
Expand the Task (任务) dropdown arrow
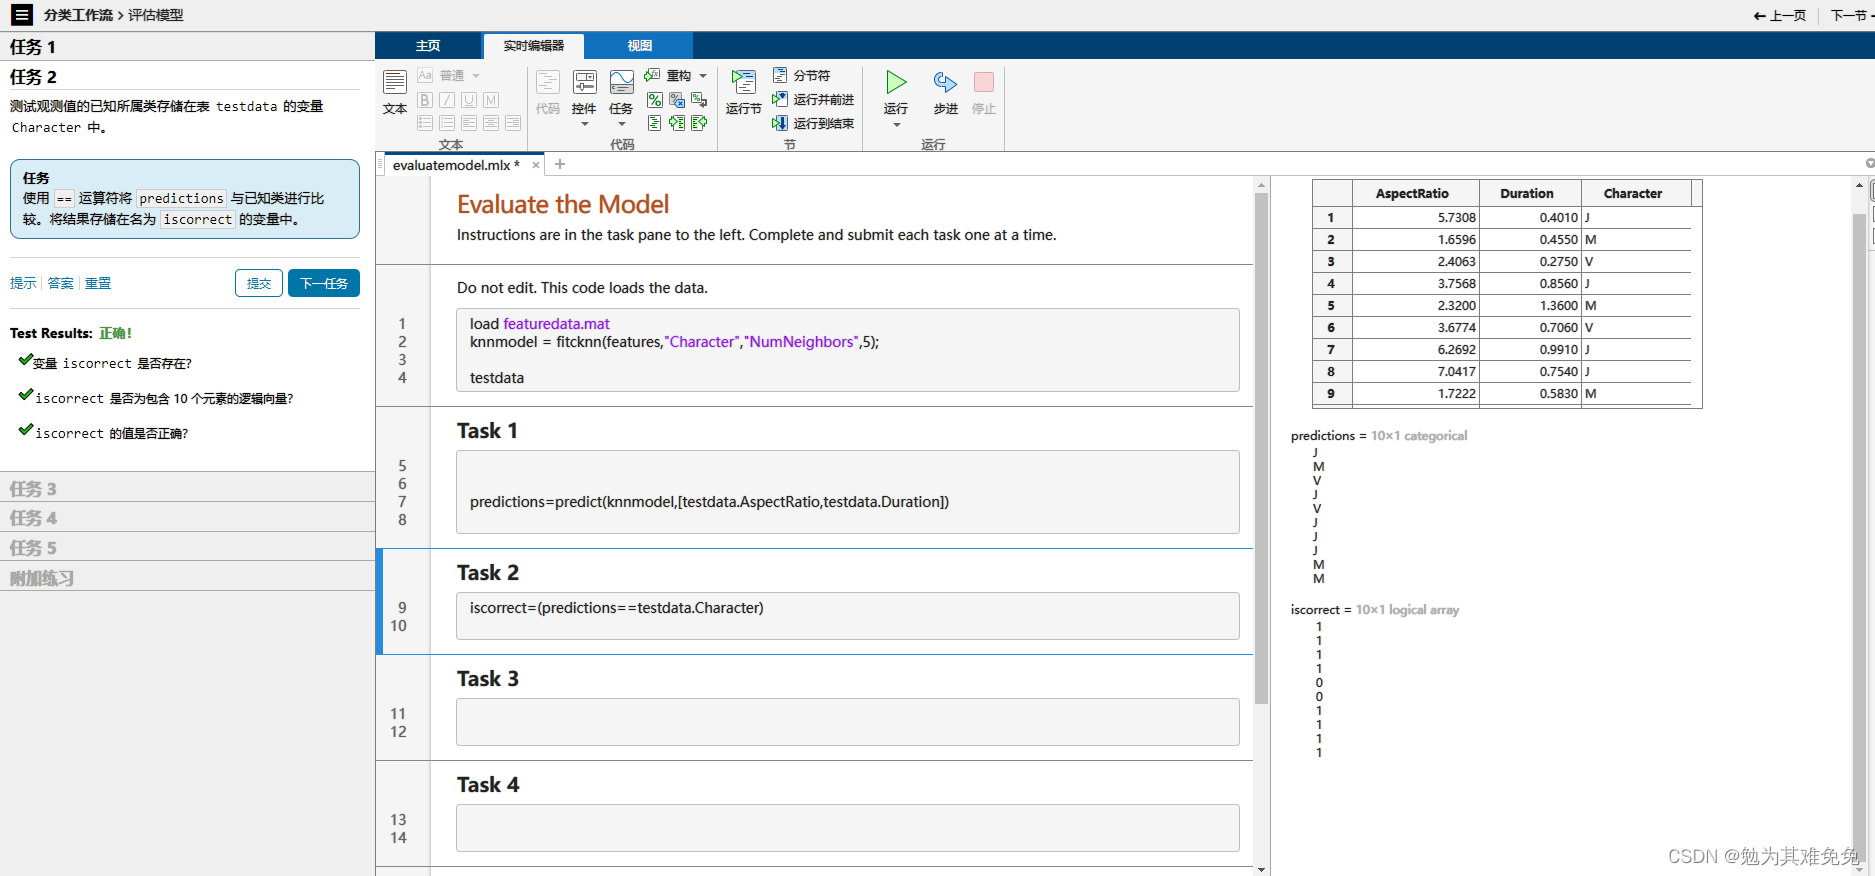coord(622,124)
